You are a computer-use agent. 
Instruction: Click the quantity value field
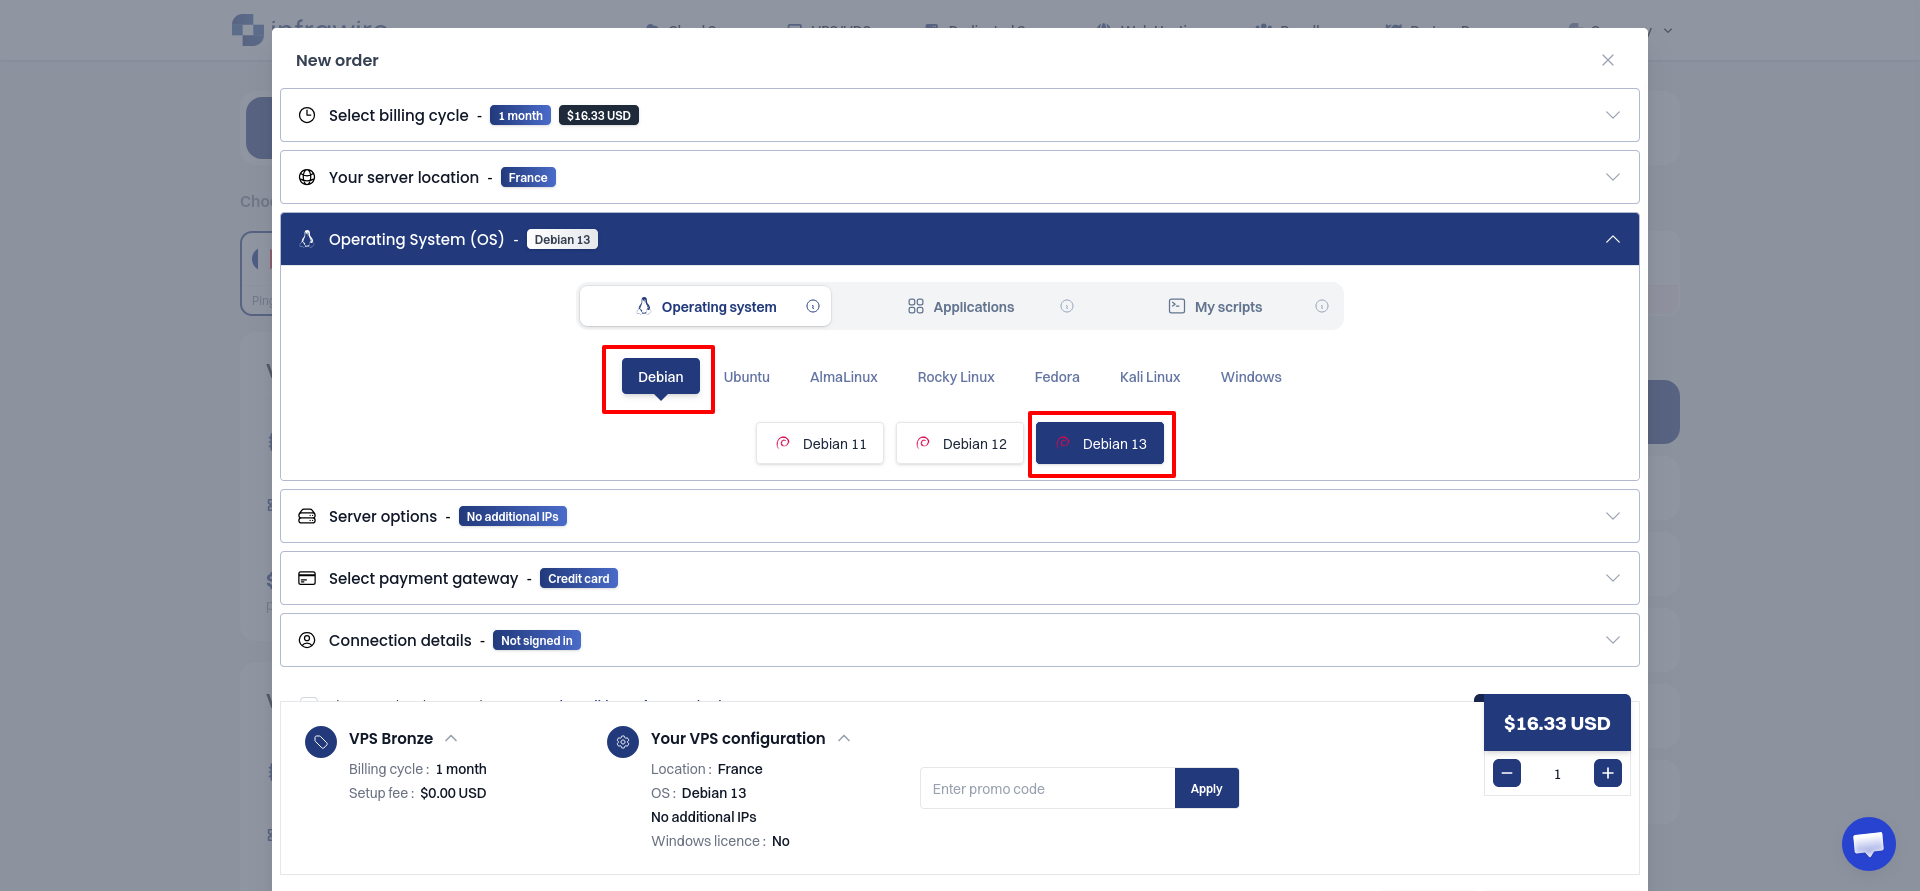click(1557, 773)
